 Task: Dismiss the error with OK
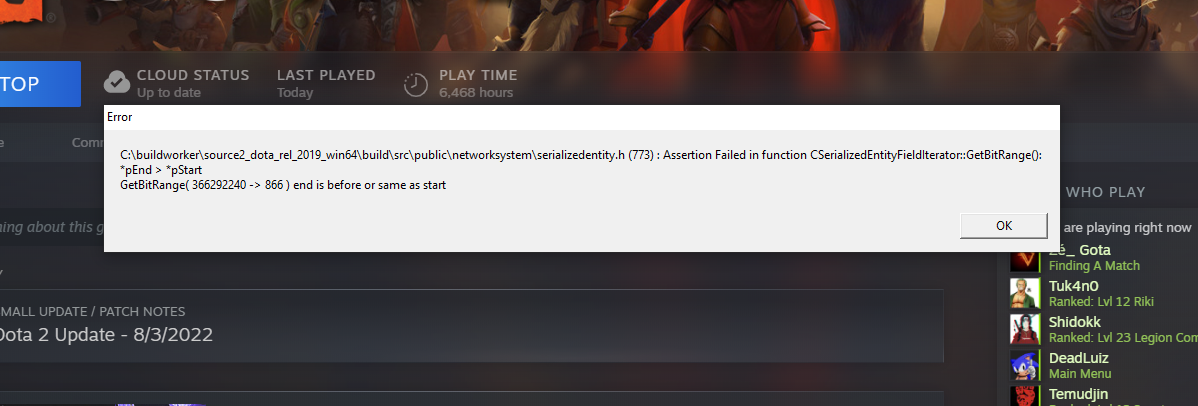[x=1004, y=226]
